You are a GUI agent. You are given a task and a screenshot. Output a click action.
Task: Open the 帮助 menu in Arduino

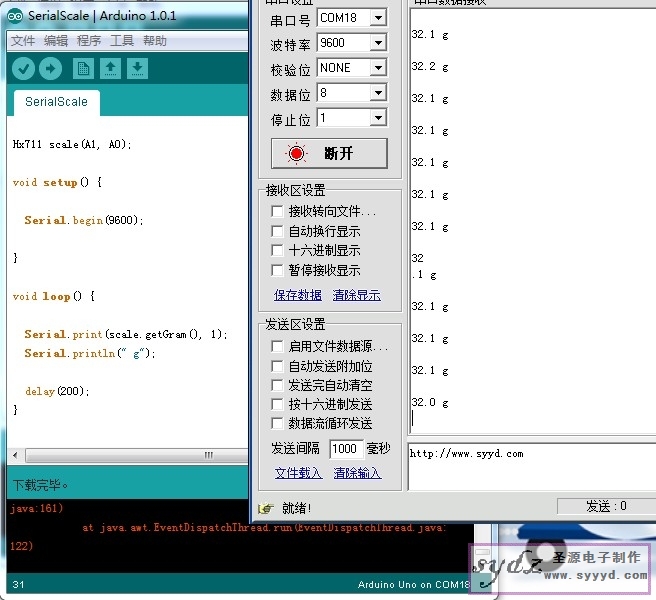pyautogui.click(x=155, y=41)
